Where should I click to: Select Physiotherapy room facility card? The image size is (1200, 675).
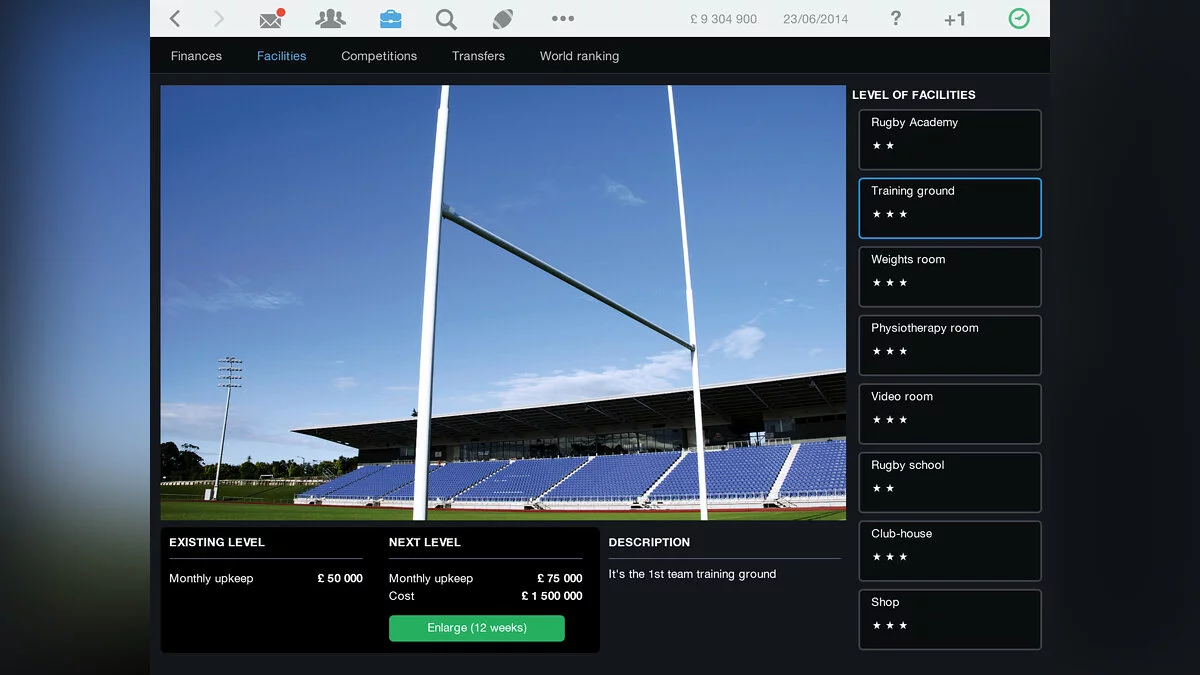click(950, 345)
